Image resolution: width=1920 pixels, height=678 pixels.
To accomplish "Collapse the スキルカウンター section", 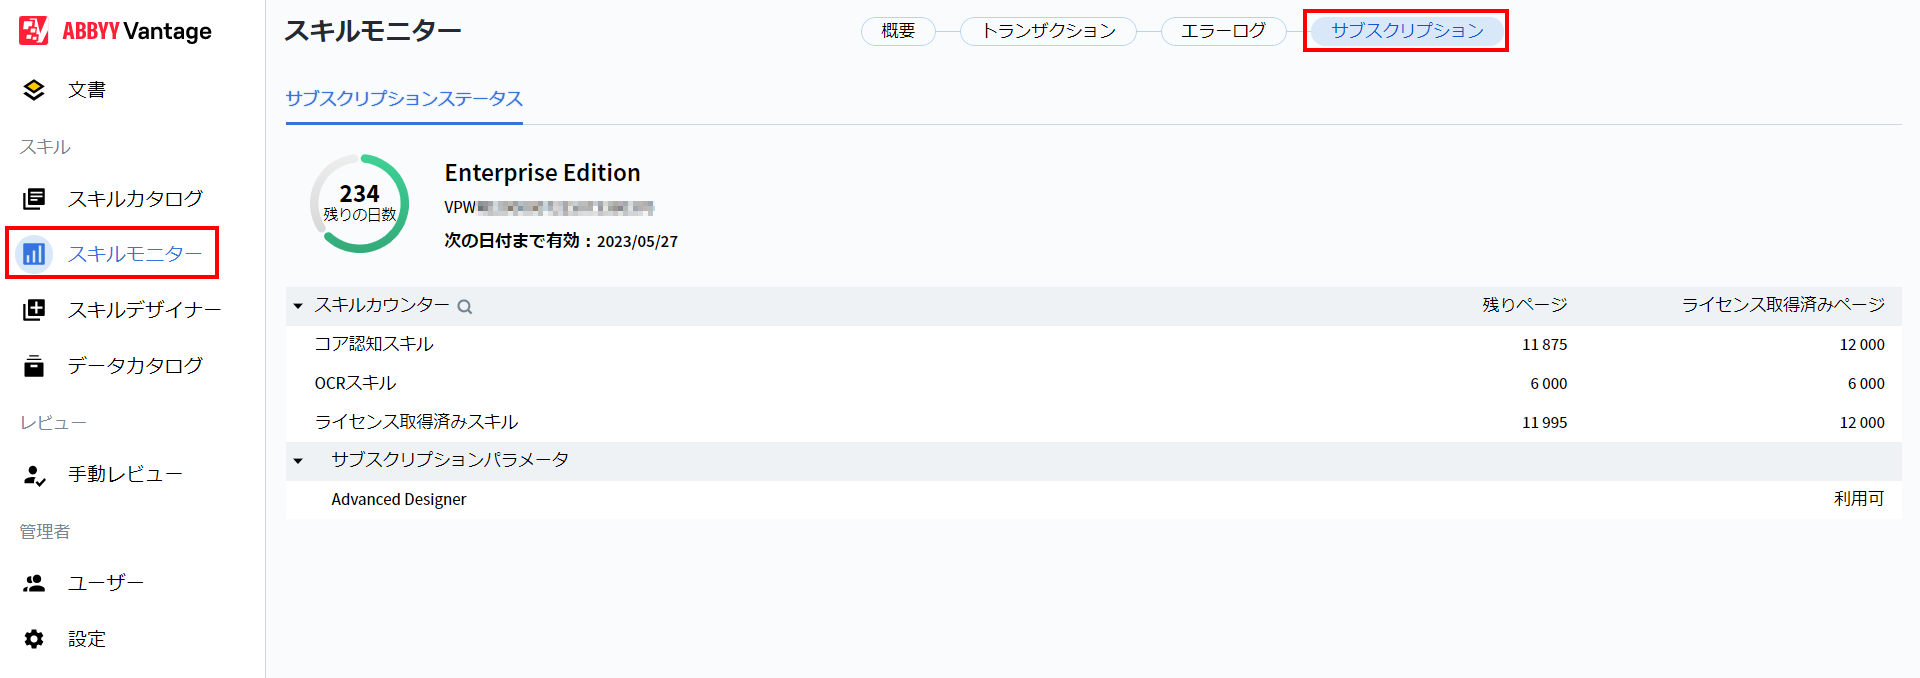I will pos(298,306).
